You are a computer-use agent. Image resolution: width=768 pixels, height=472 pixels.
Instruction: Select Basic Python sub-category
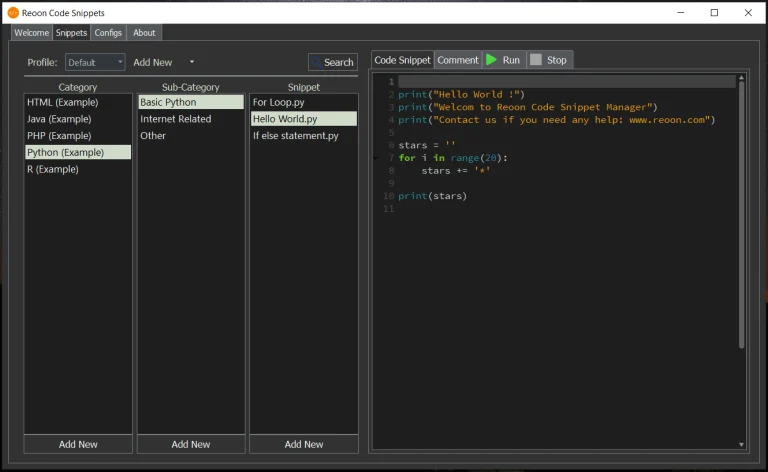(x=191, y=102)
